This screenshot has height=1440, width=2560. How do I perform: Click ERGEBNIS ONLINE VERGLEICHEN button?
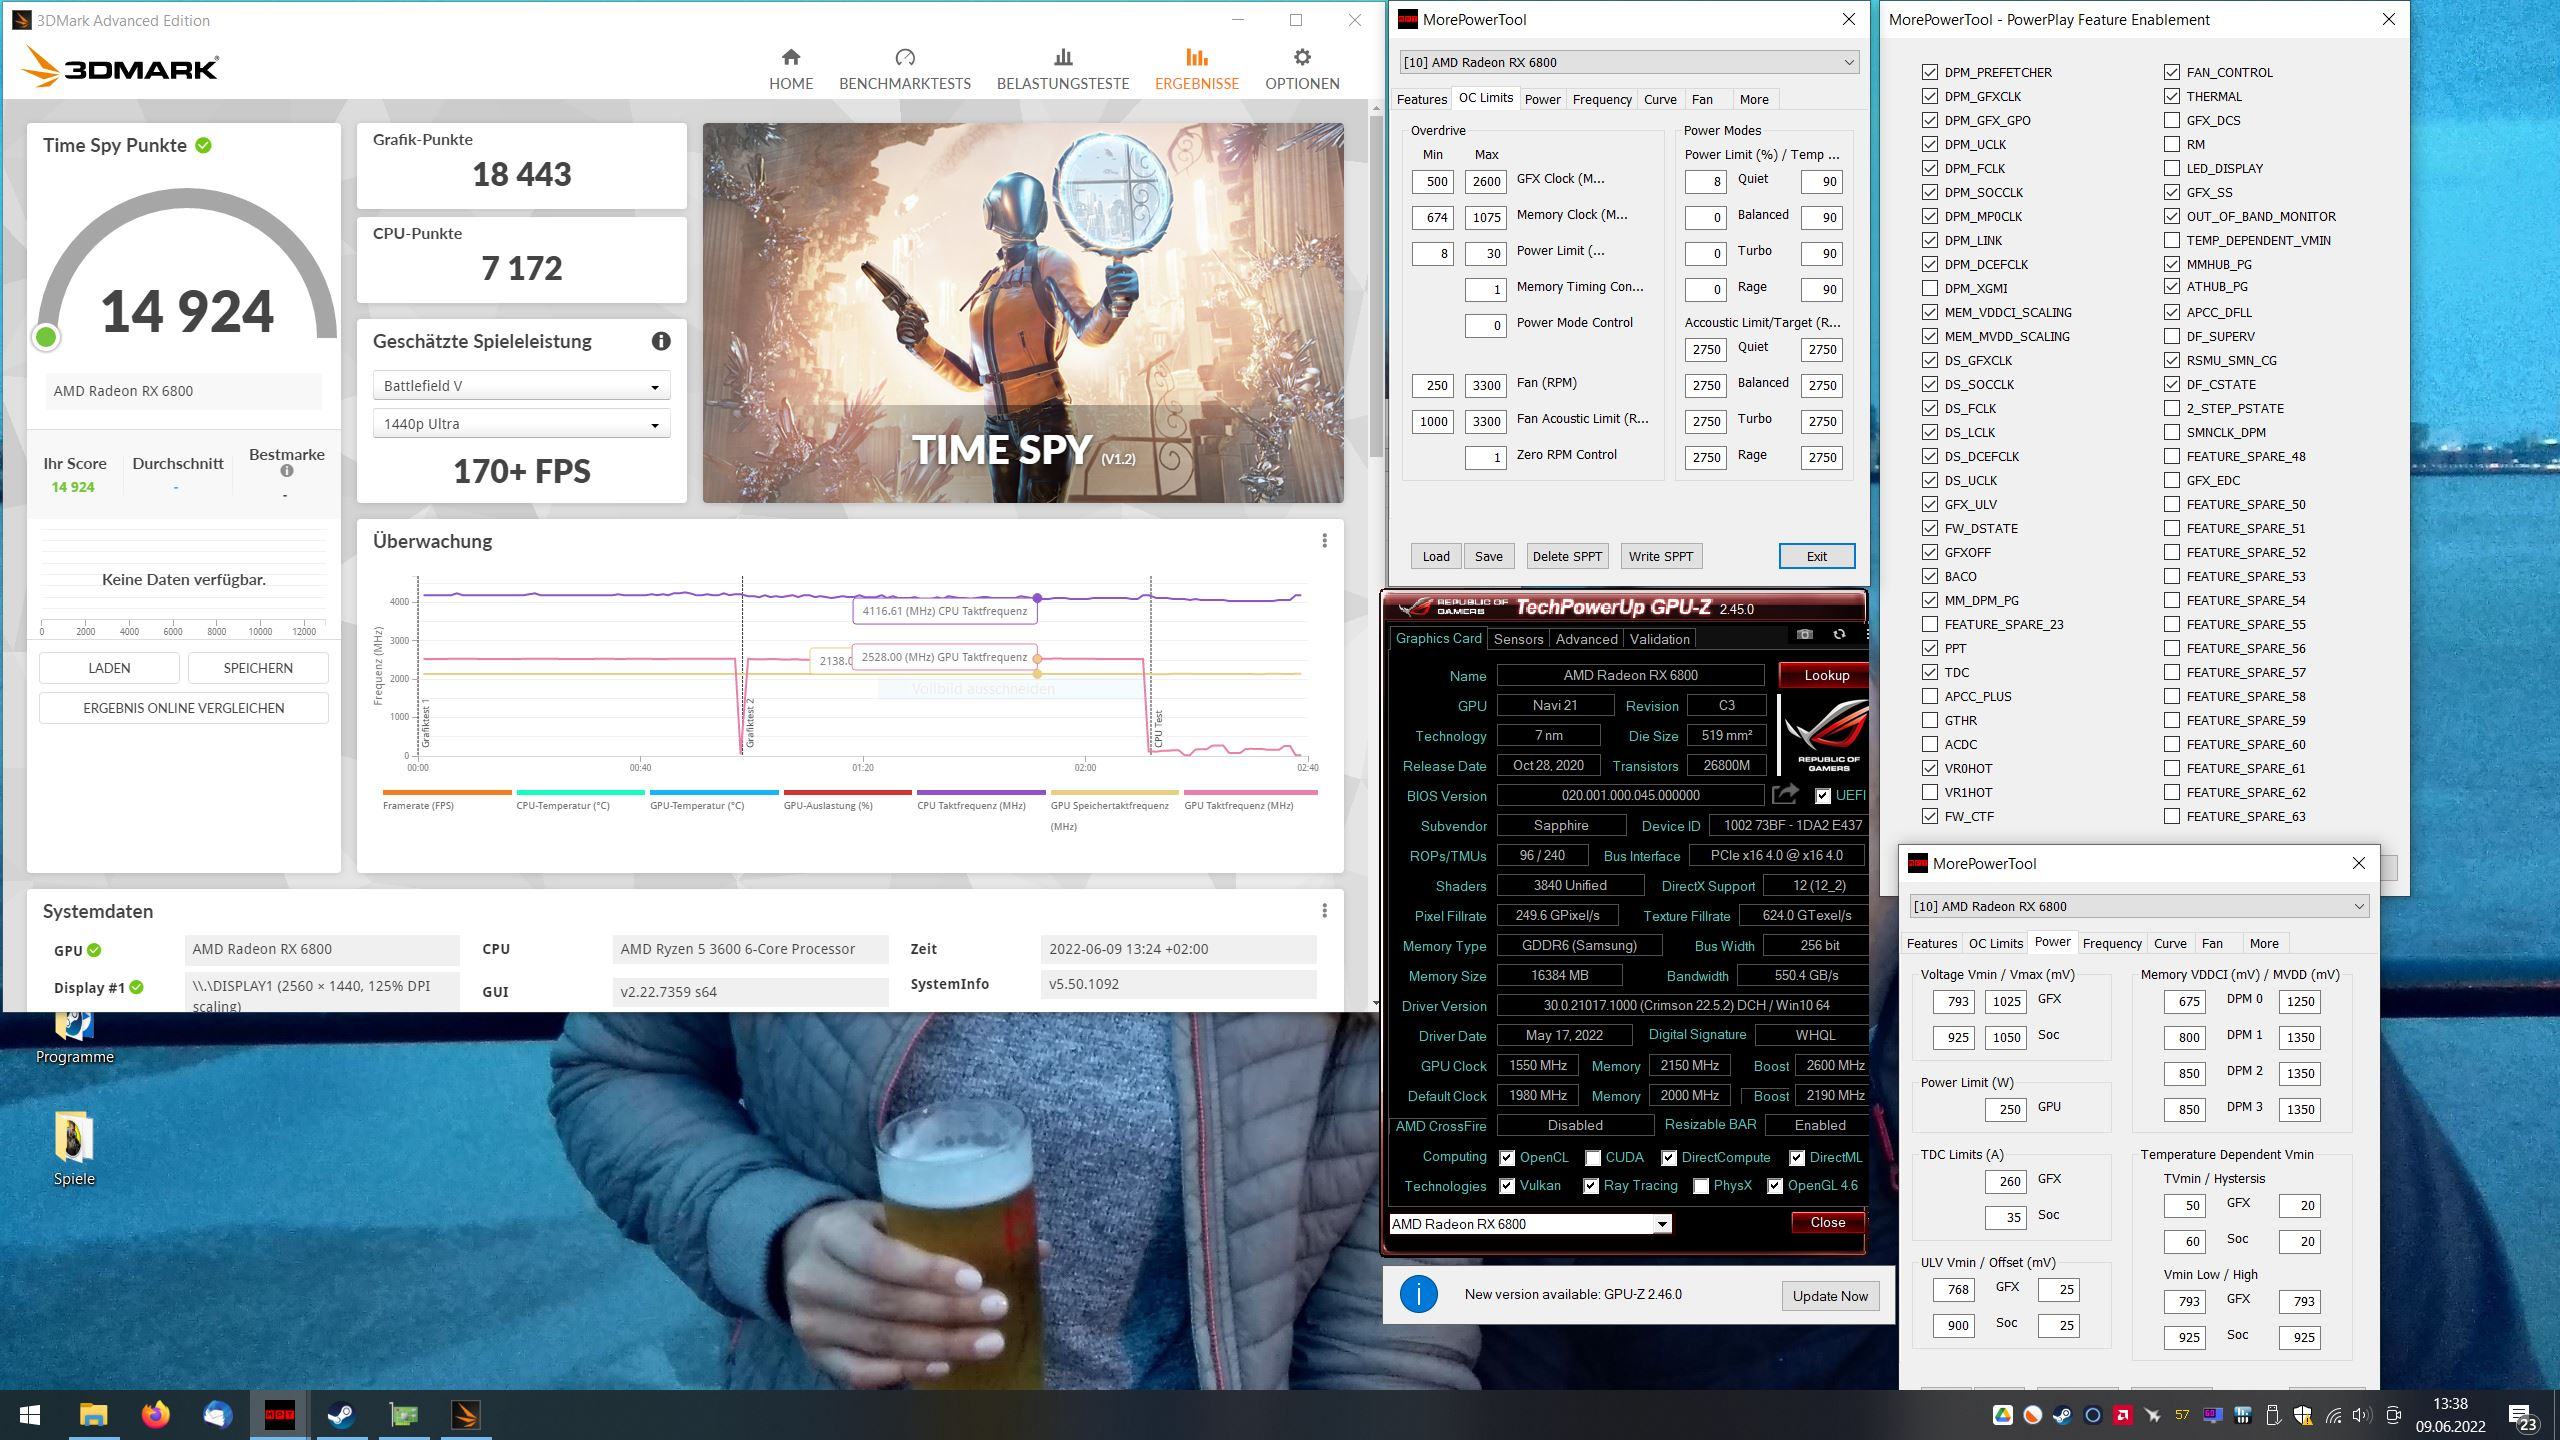tap(184, 708)
